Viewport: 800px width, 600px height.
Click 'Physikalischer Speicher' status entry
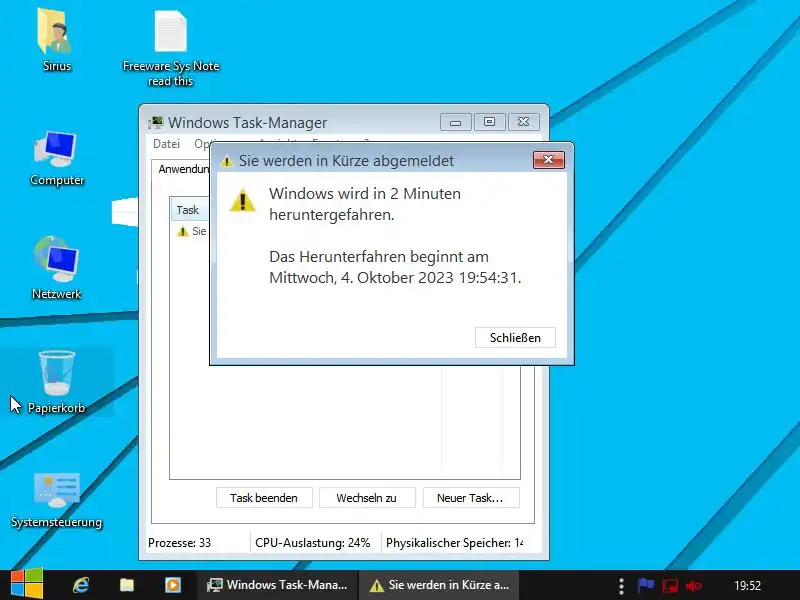click(x=454, y=543)
